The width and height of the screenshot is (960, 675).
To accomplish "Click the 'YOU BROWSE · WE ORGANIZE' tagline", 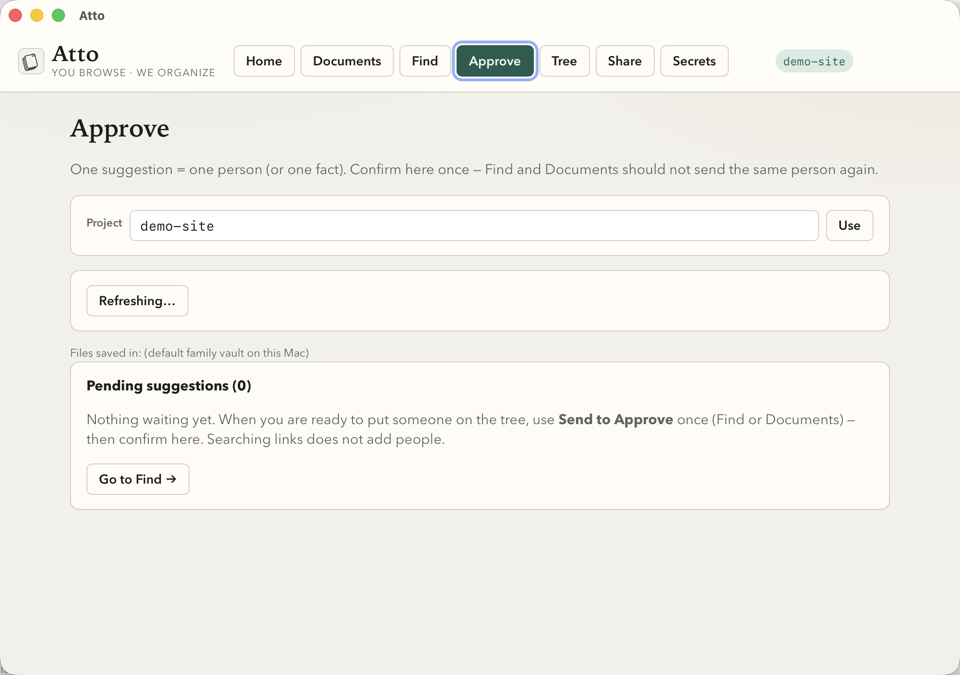I will (133, 72).
